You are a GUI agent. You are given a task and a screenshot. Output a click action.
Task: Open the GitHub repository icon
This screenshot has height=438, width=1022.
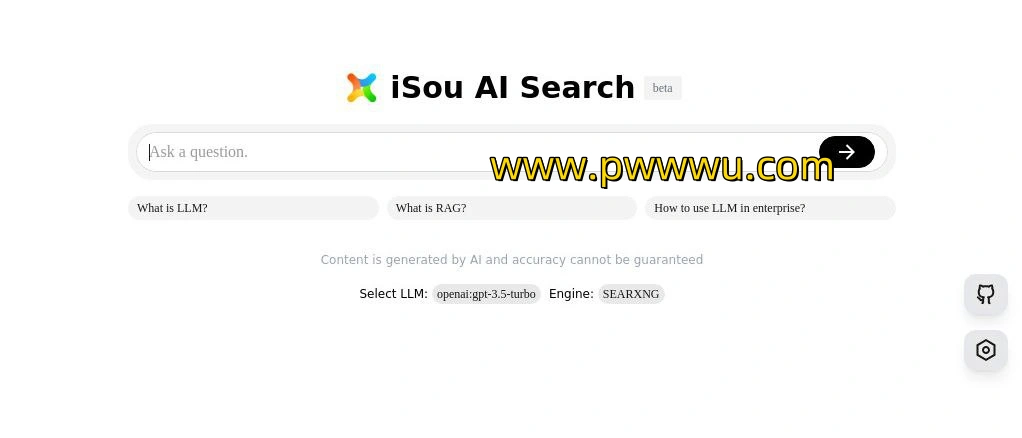point(986,295)
